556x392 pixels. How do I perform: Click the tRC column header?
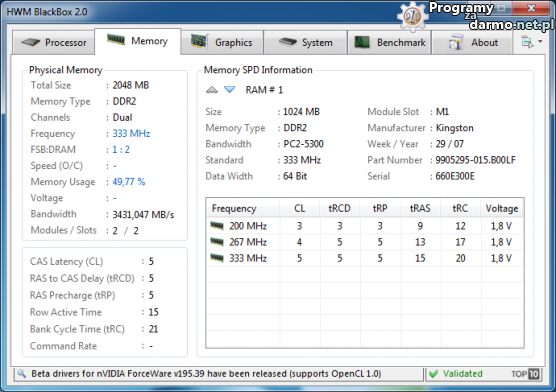[x=460, y=208]
